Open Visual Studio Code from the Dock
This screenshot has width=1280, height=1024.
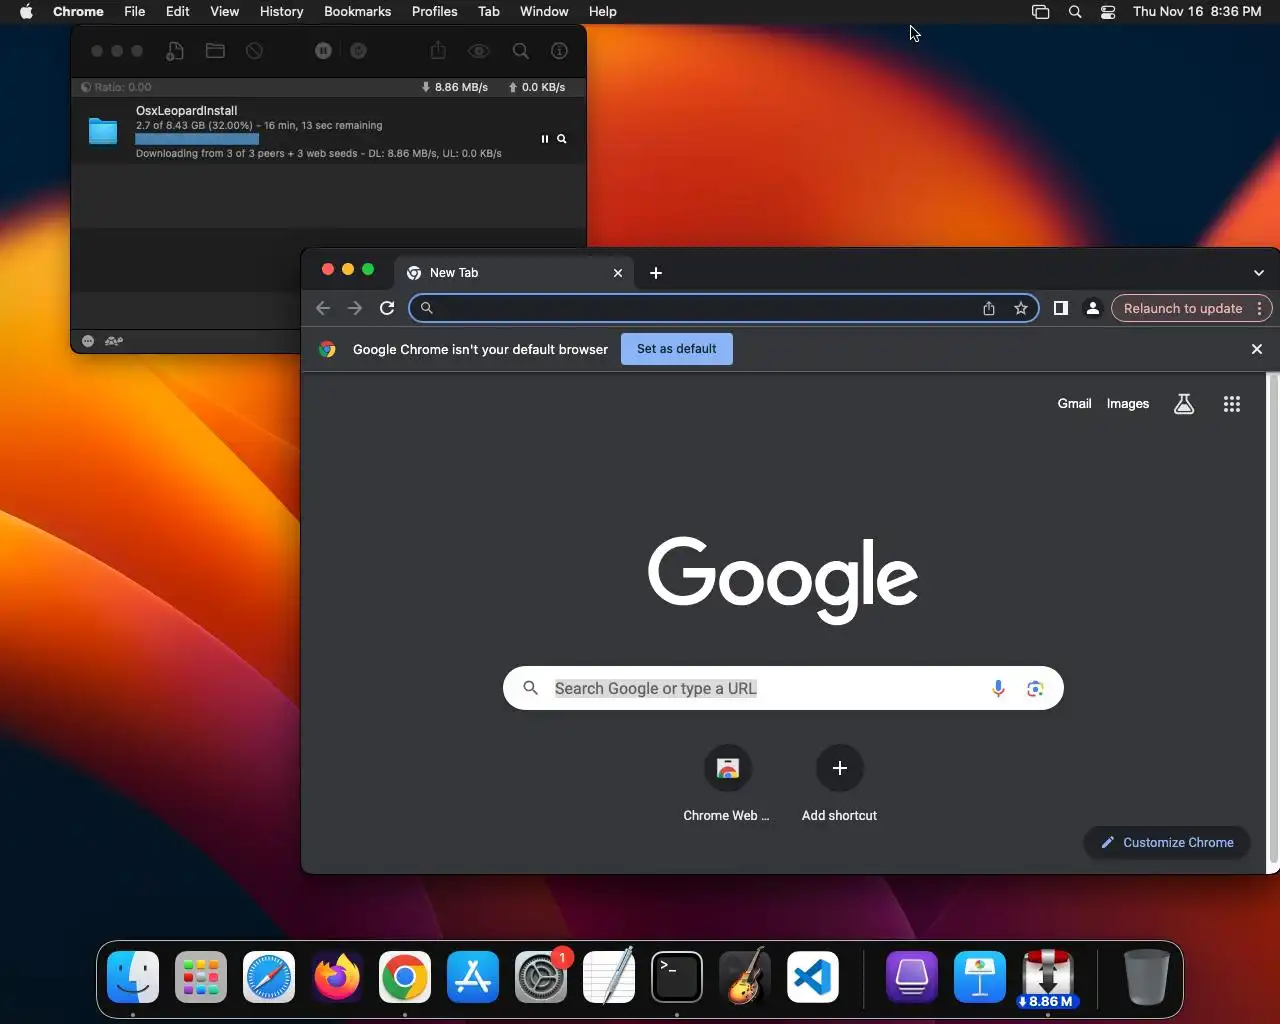tap(813, 977)
